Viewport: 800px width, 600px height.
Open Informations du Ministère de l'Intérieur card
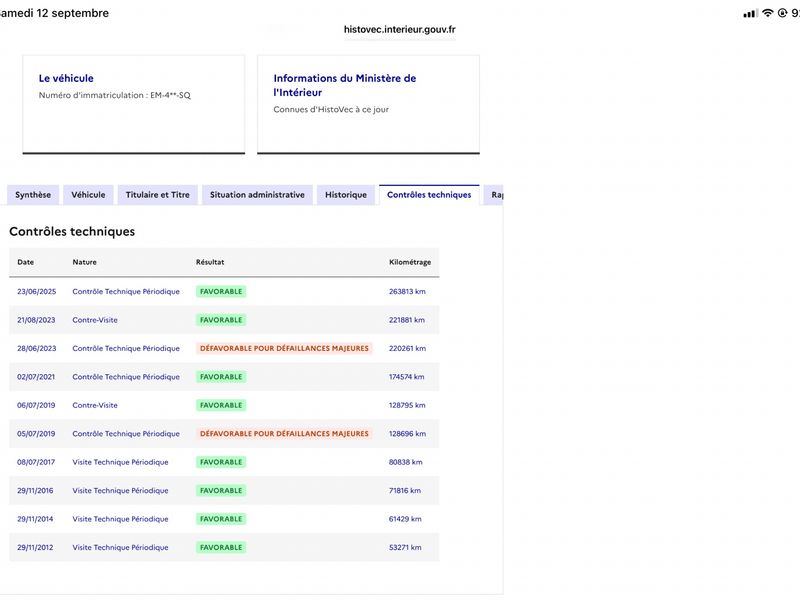click(x=368, y=104)
